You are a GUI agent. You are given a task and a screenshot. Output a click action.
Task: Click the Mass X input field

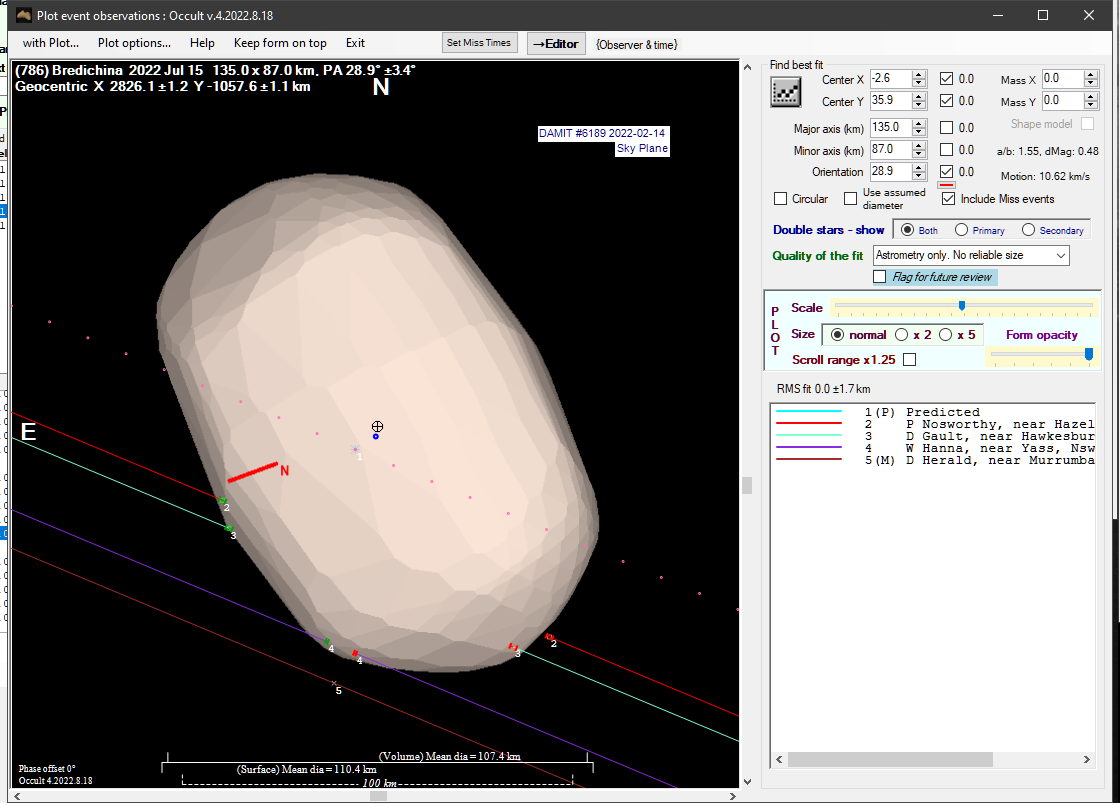pyautogui.click(x=1062, y=79)
